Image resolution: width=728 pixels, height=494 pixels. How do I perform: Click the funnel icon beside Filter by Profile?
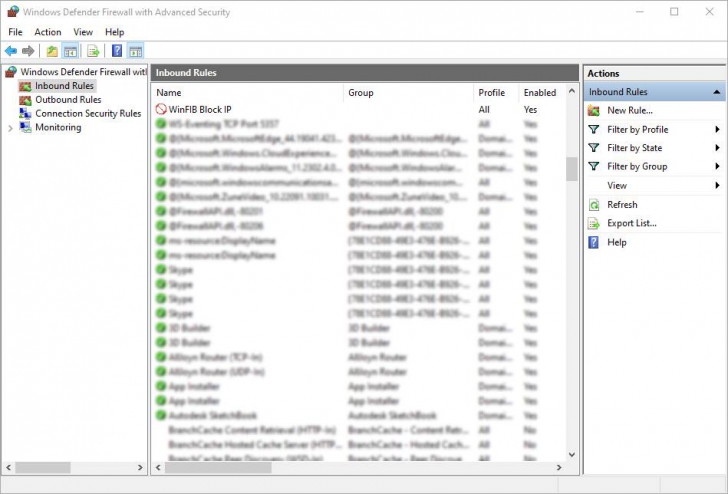click(594, 130)
